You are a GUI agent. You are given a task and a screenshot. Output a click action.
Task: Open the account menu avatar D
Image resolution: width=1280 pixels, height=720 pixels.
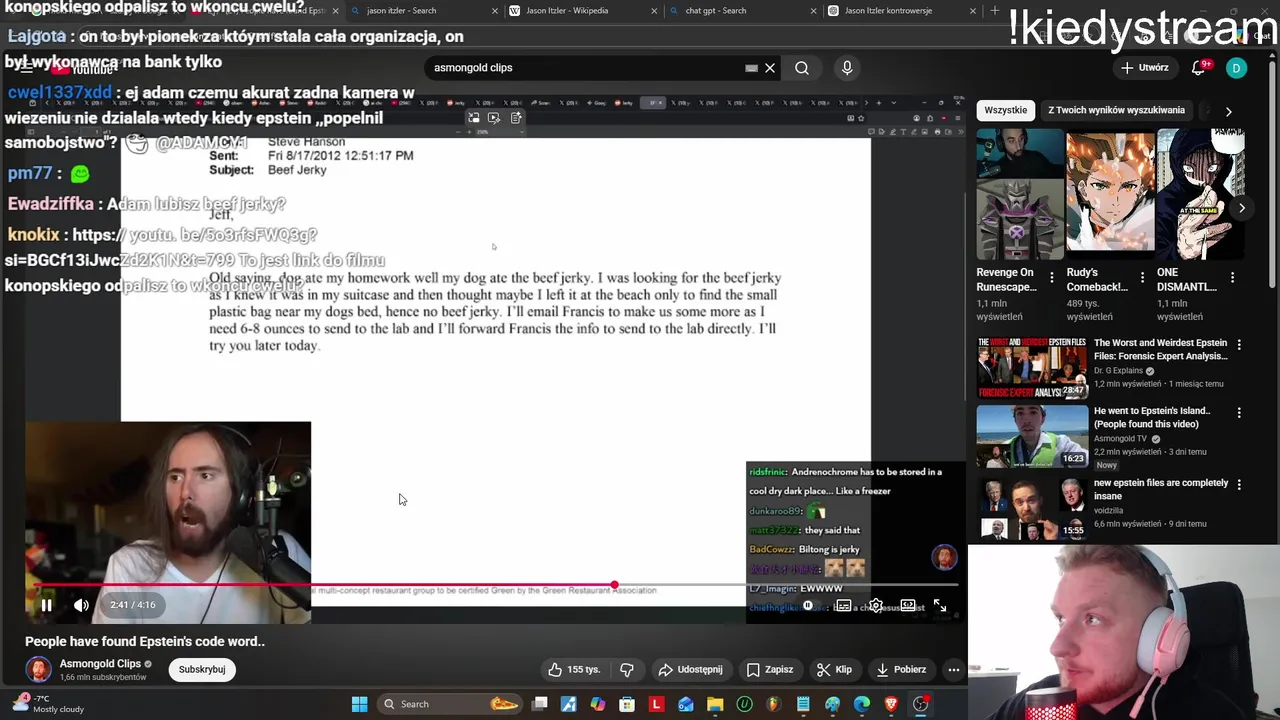coord(1237,68)
